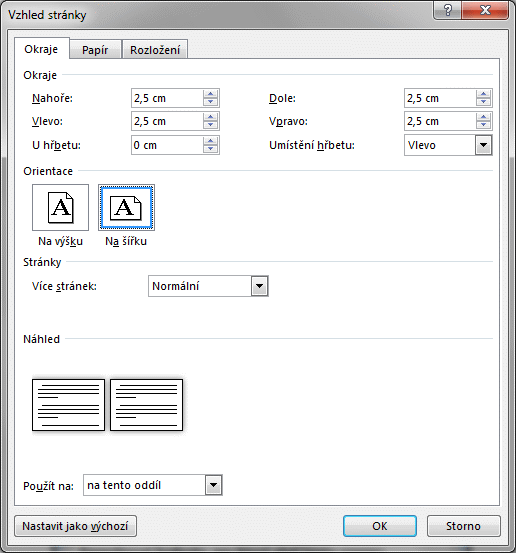This screenshot has width=516, height=553.
Task: Select the Na výšku portrait orientation icon
Action: tap(60, 207)
